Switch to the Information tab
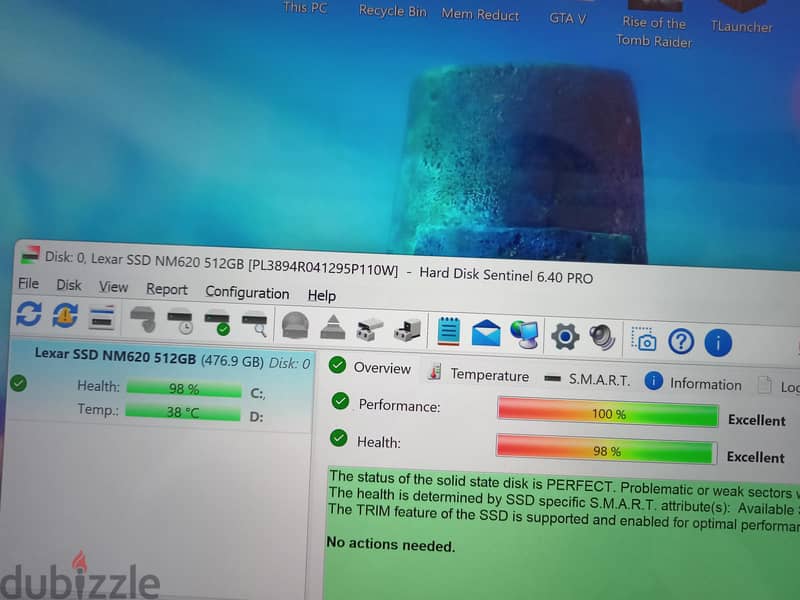The image size is (800, 600). [x=693, y=383]
